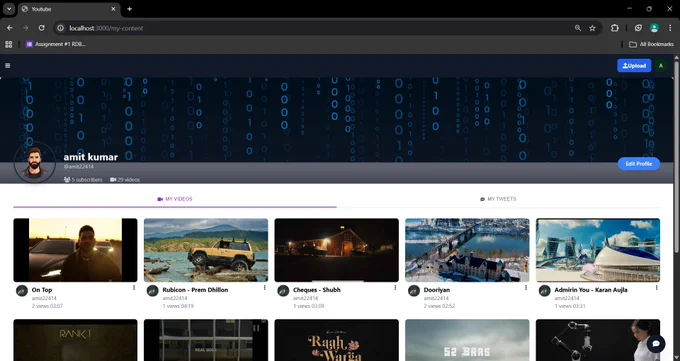Reload the page with the refresh icon
The image size is (680, 361).
pyautogui.click(x=42, y=28)
